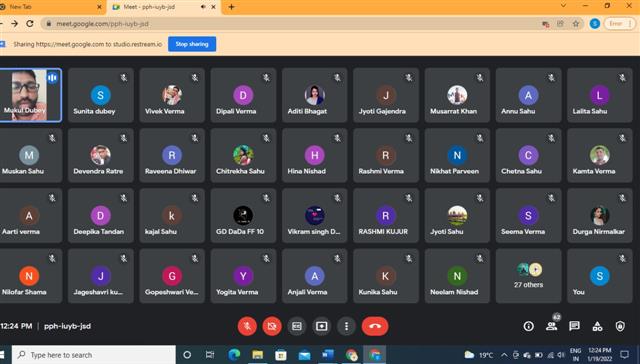Bookmark this page with star icon

(x=576, y=24)
